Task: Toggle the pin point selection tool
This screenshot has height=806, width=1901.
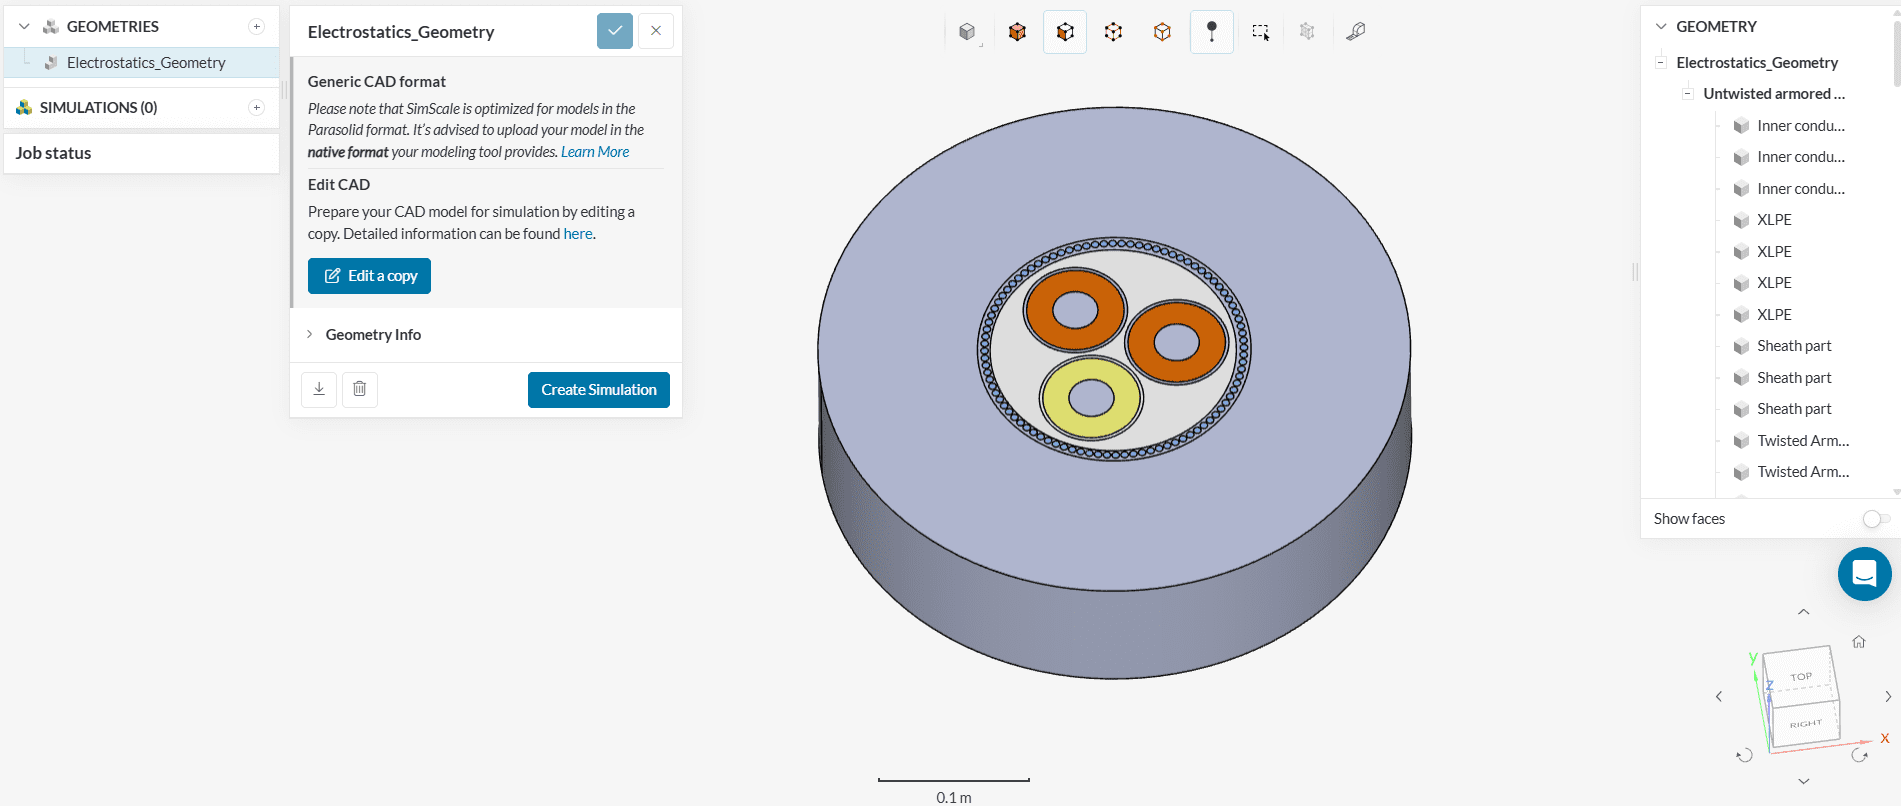Action: (1211, 32)
